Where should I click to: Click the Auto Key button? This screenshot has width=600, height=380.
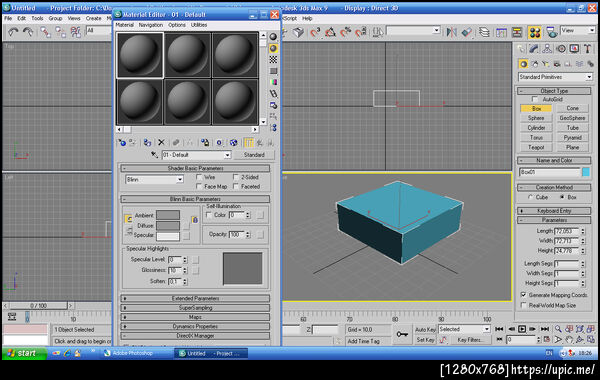click(x=426, y=329)
